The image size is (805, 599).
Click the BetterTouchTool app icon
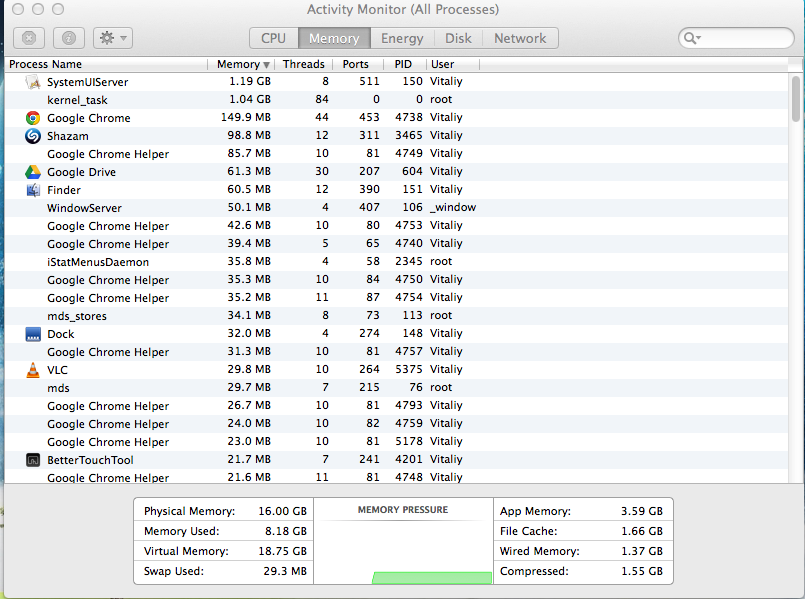tap(33, 460)
